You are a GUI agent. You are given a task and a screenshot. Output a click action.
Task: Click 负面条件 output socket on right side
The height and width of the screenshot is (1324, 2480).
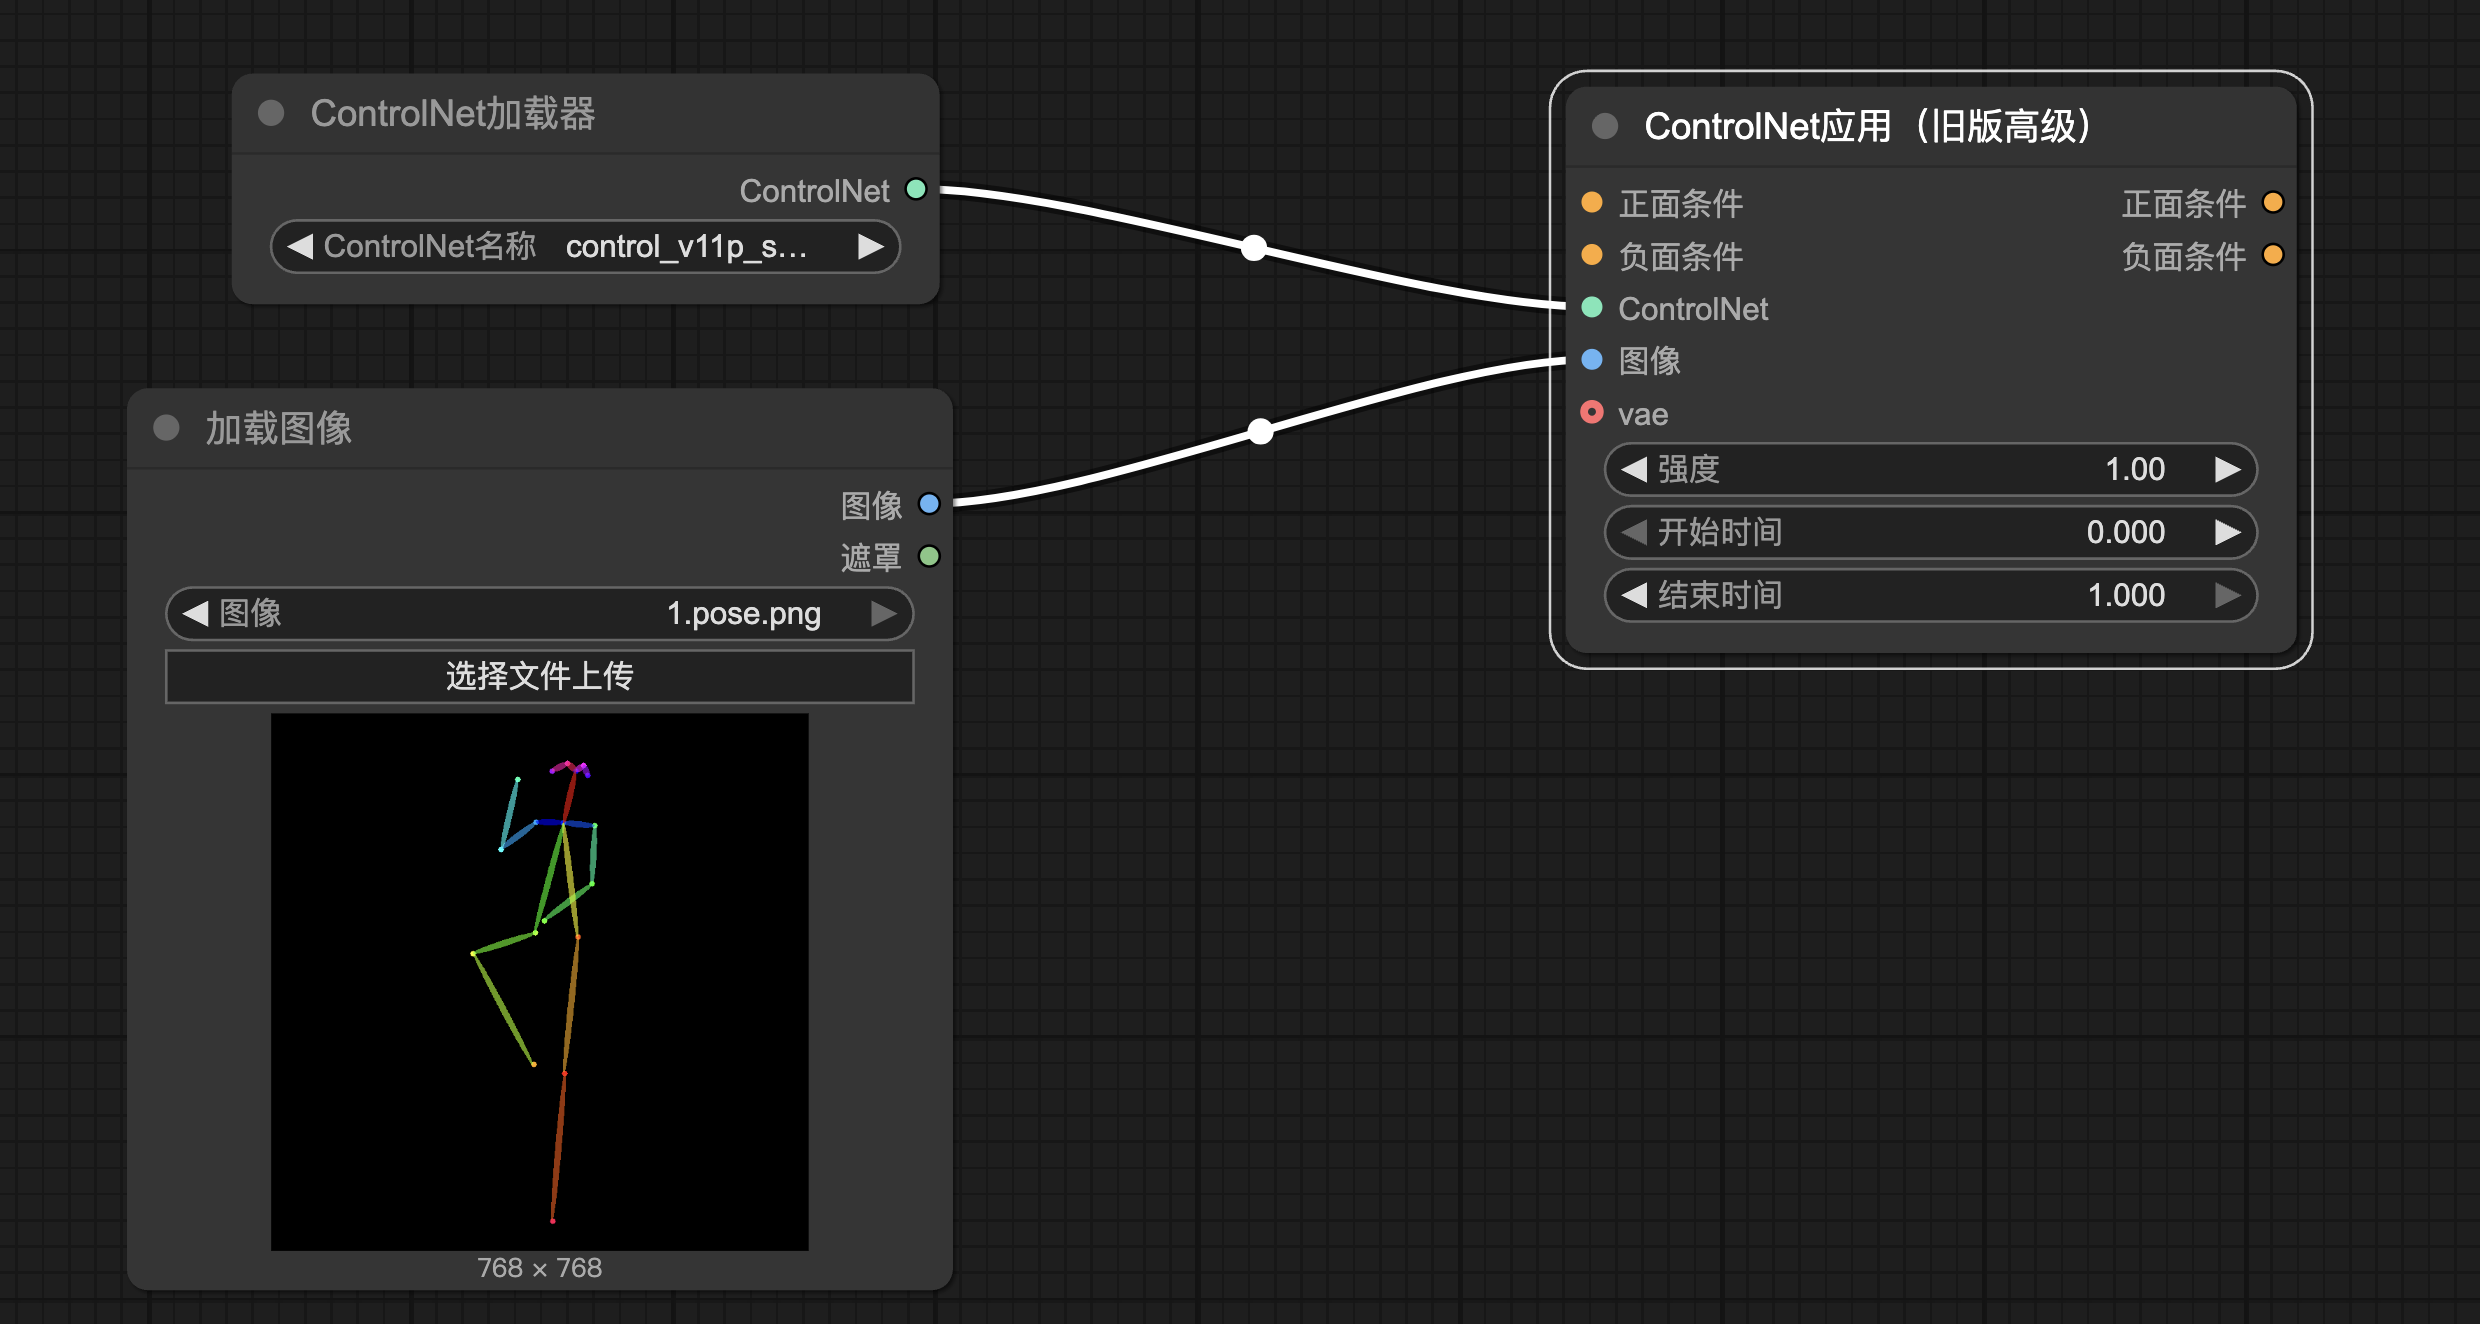pos(2273,255)
